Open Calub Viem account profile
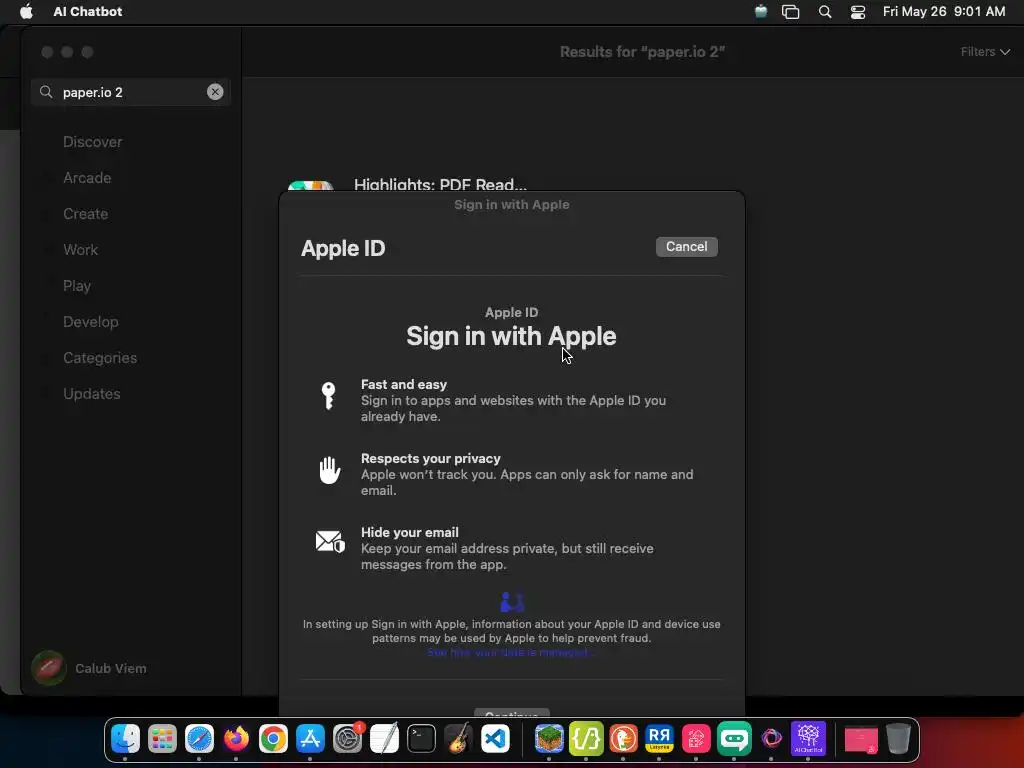Viewport: 1024px width, 768px height. tap(89, 668)
